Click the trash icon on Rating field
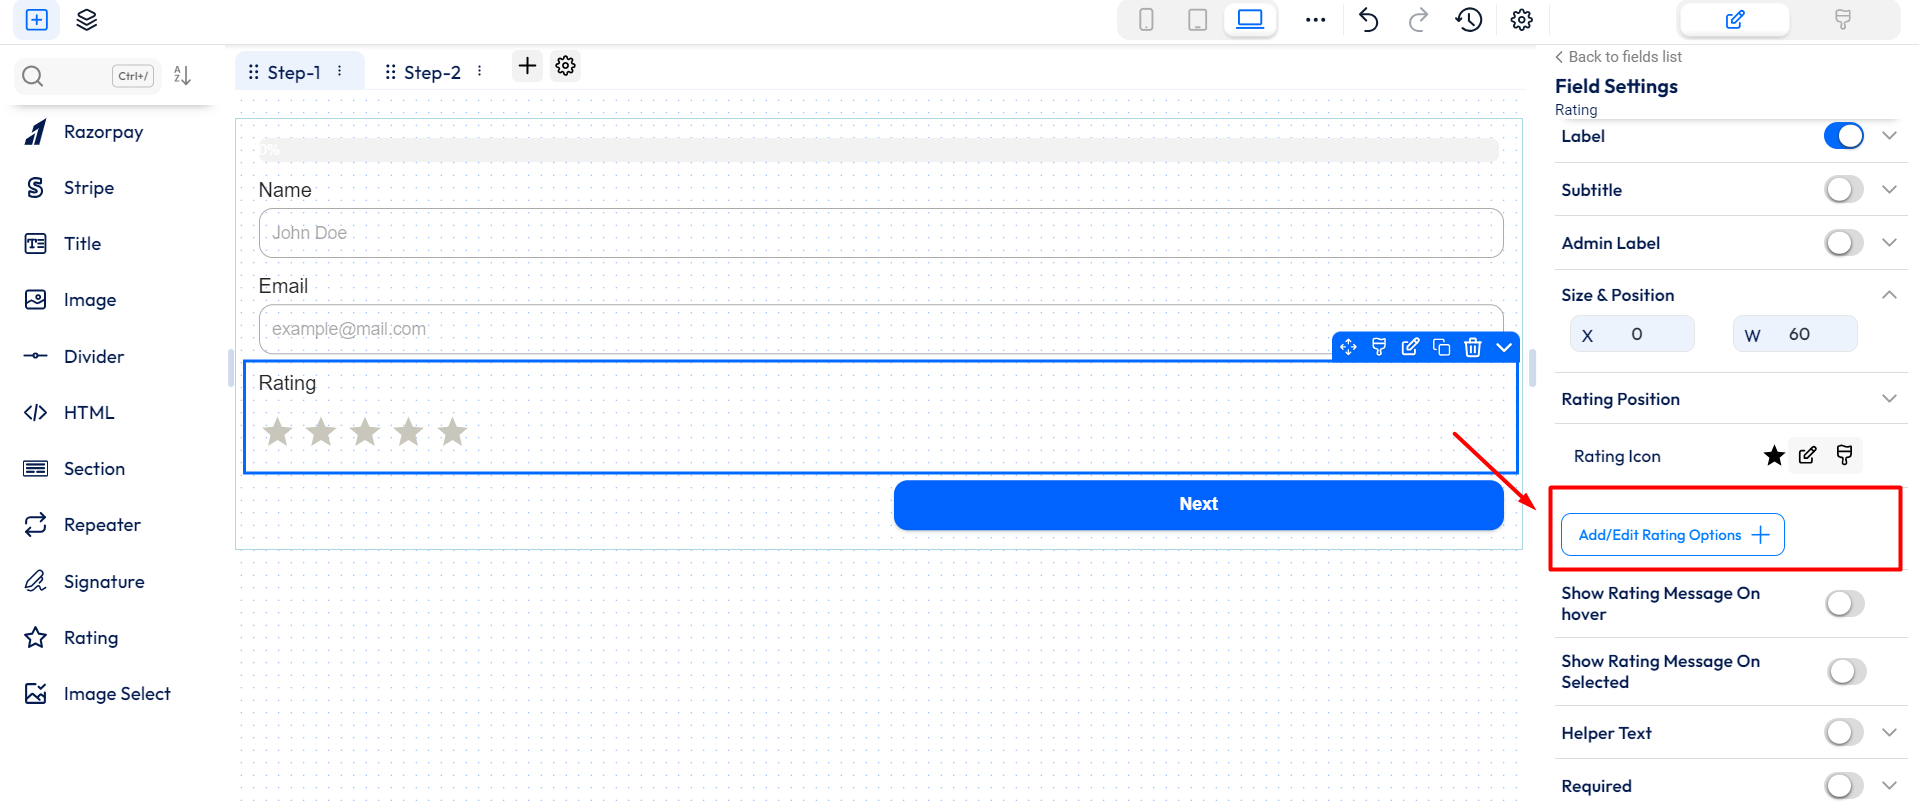Screen dimensions: 1919x809 tap(1472, 347)
